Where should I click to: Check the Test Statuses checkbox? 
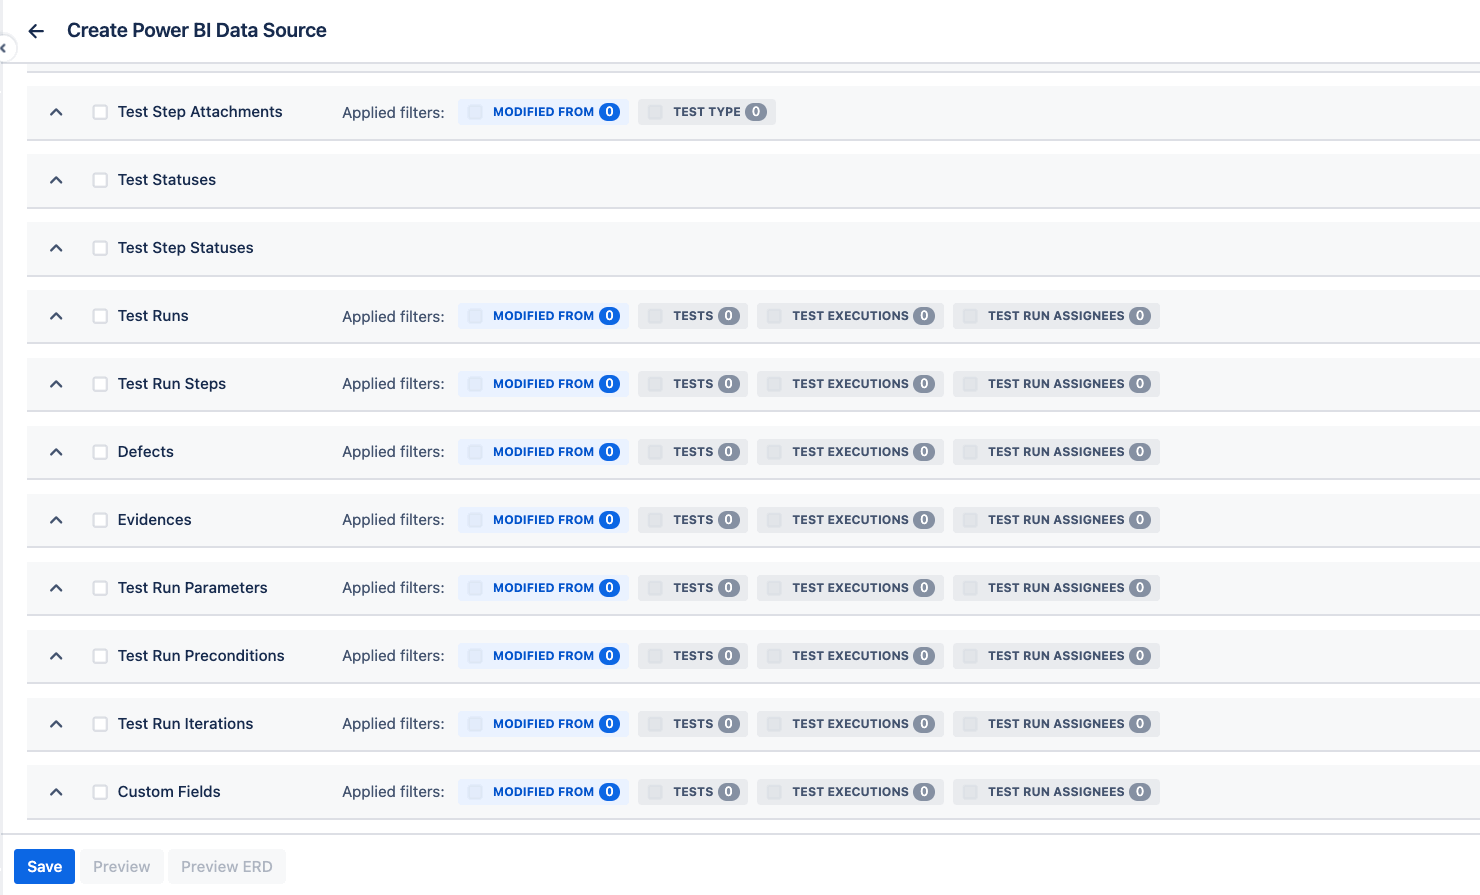pyautogui.click(x=100, y=180)
